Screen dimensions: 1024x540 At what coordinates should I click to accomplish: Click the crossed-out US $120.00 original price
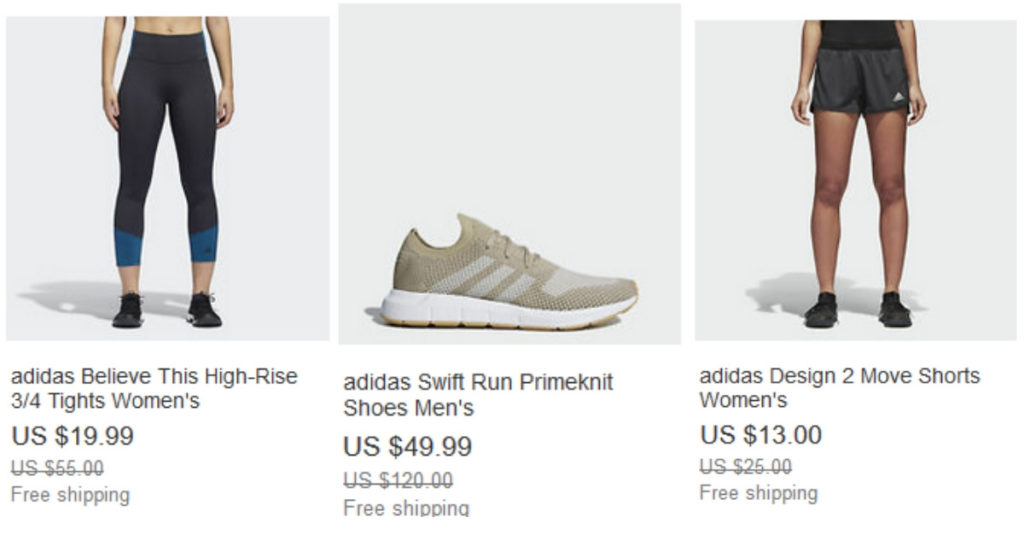point(398,481)
